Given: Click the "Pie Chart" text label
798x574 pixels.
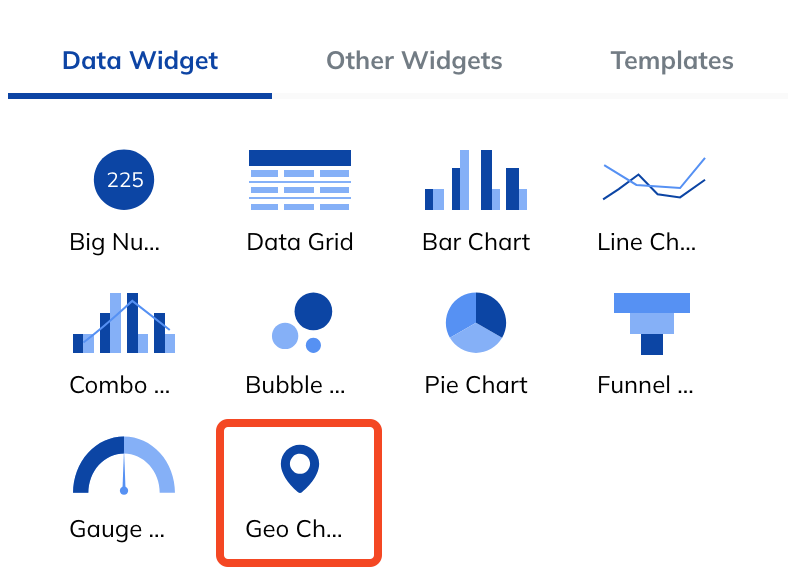Looking at the screenshot, I should click(x=476, y=385).
